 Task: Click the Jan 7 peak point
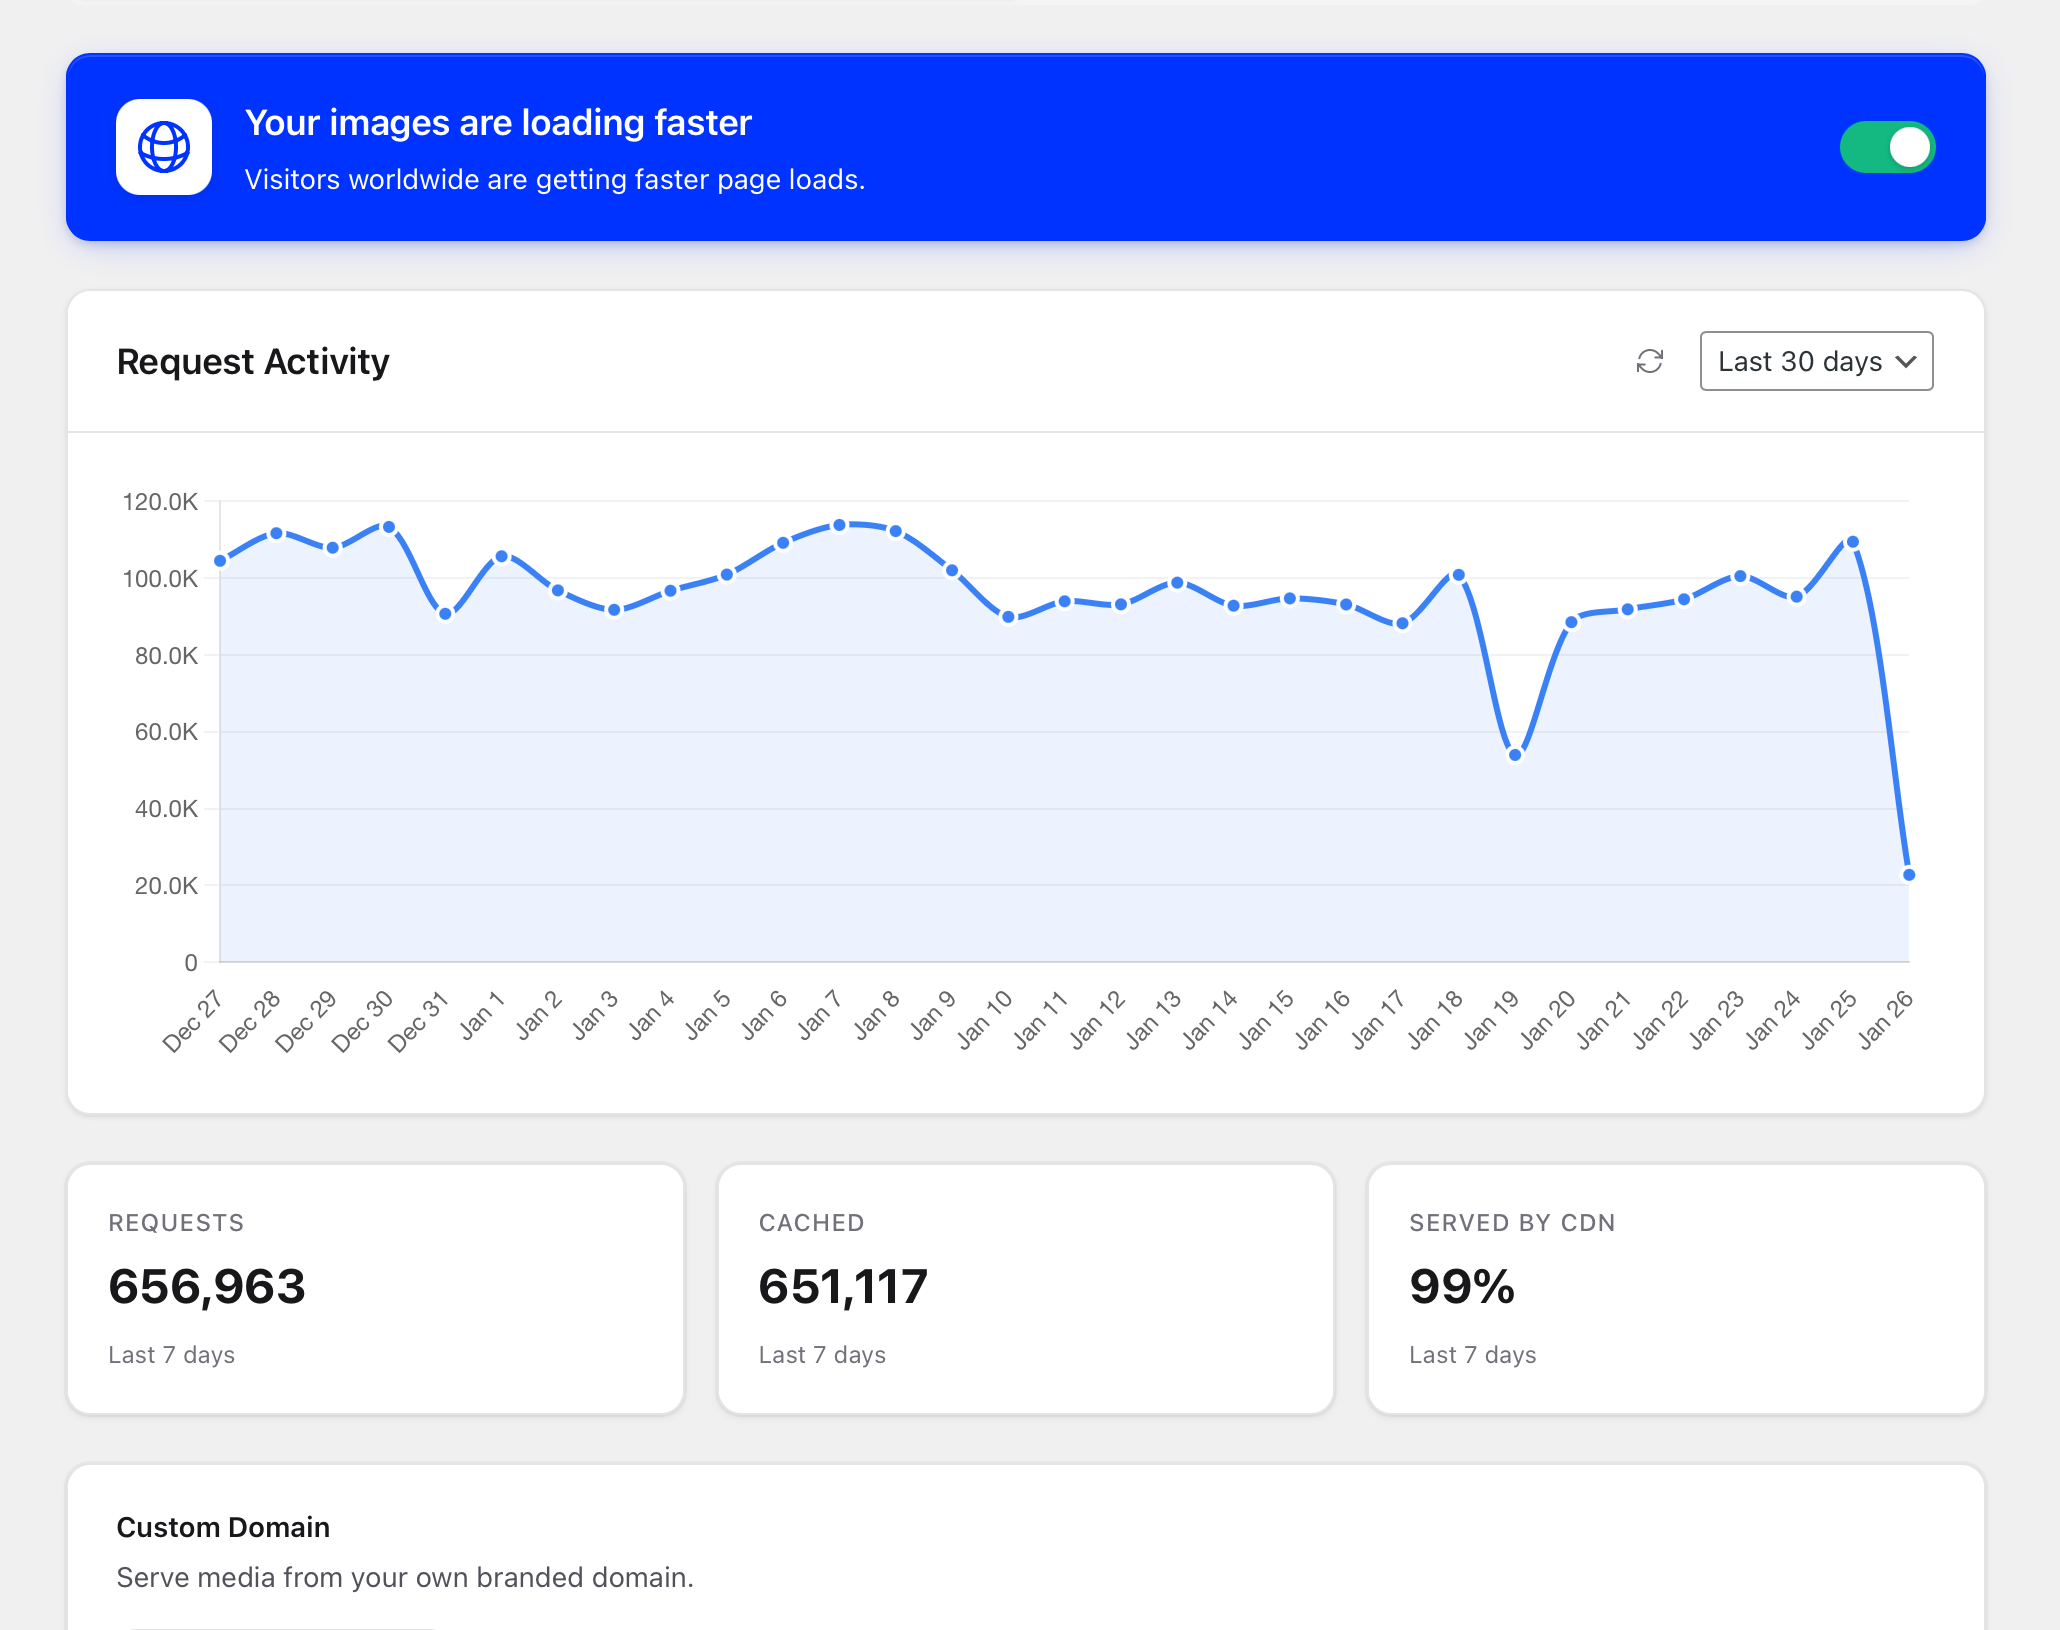[x=840, y=525]
